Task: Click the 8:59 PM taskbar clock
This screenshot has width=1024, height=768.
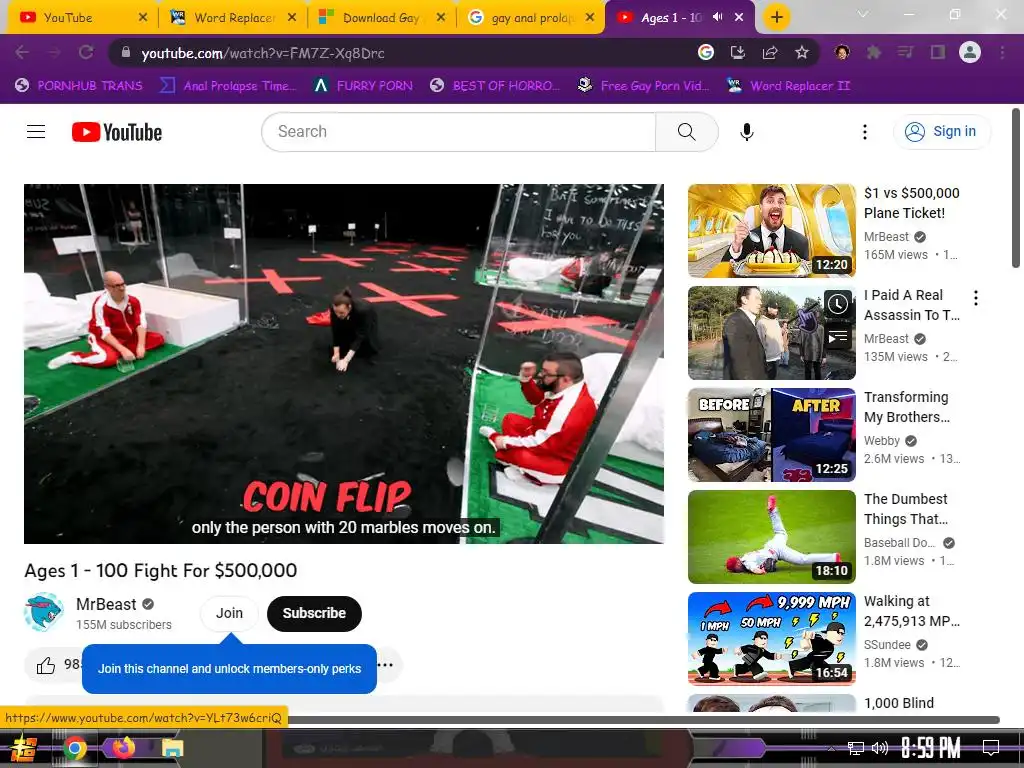Action: click(931, 747)
